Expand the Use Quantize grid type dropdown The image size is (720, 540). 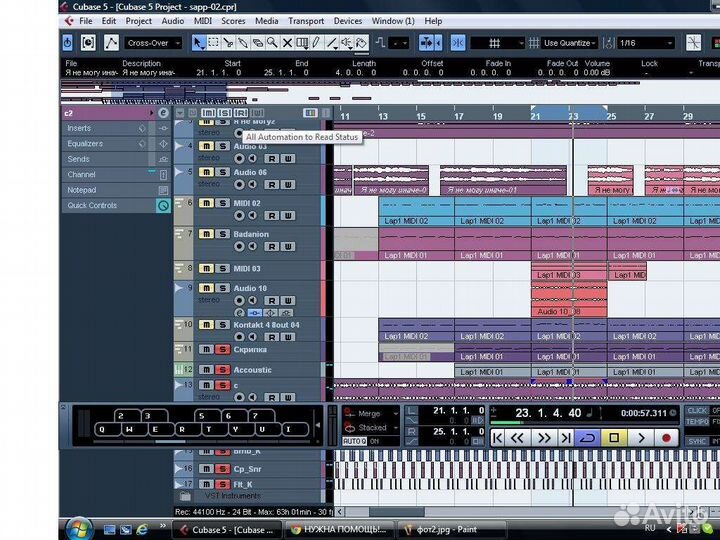coord(570,43)
